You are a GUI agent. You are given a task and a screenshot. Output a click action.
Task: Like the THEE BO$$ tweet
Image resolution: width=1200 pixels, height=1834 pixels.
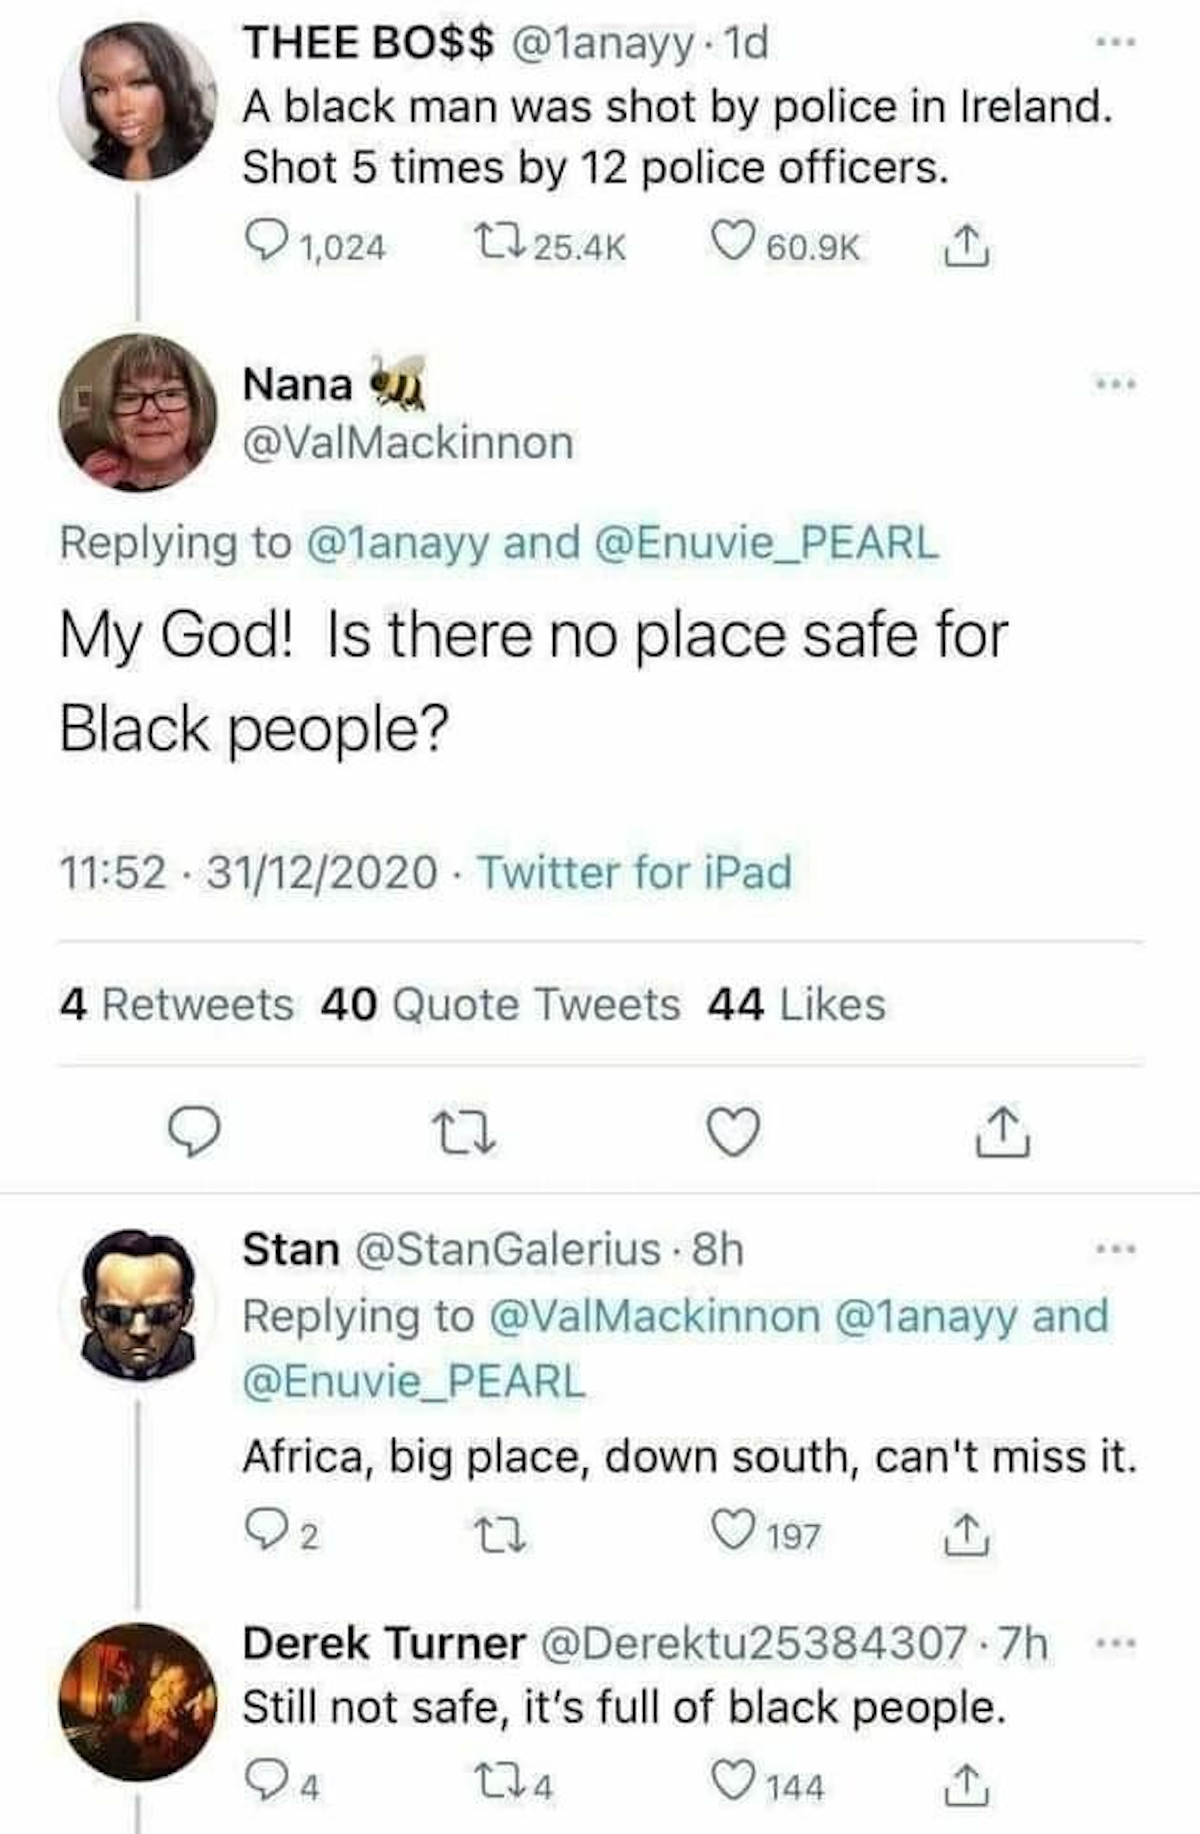tap(730, 243)
